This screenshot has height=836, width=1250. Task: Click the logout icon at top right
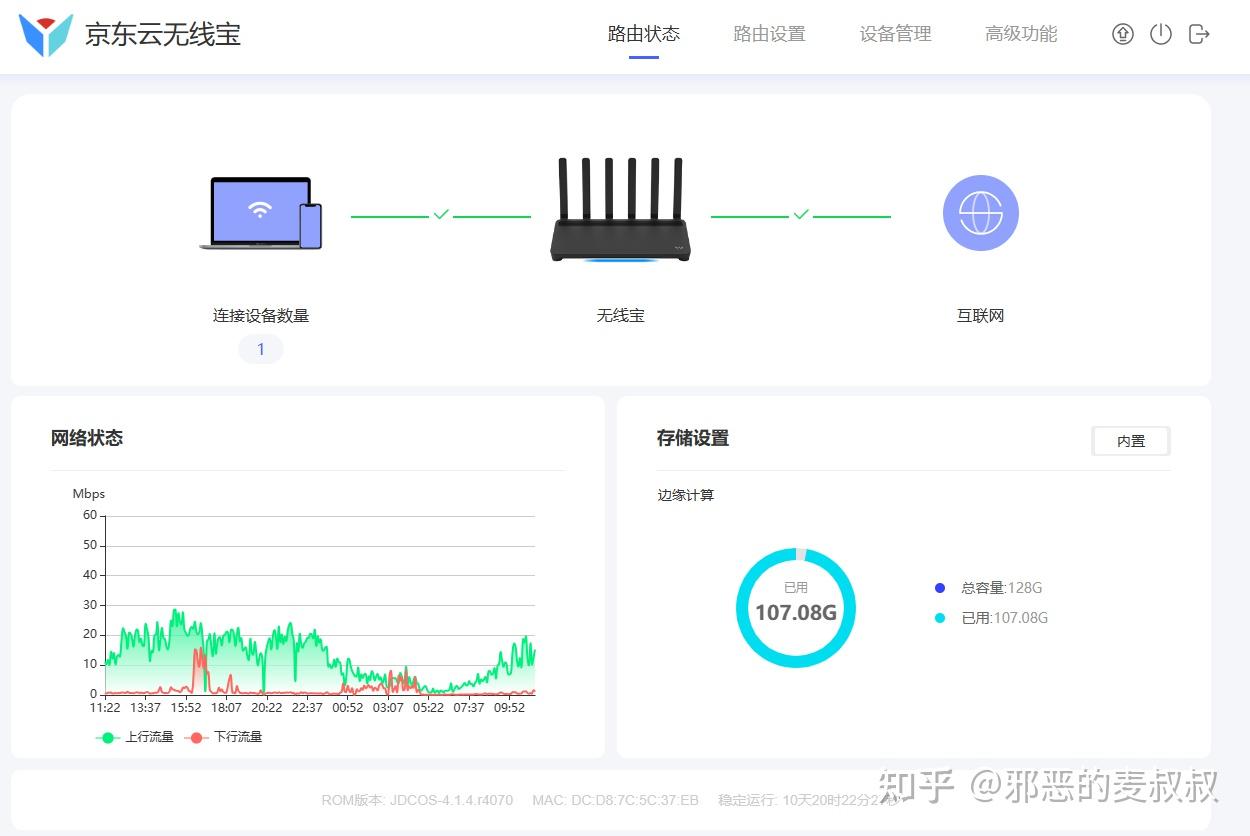click(1198, 33)
